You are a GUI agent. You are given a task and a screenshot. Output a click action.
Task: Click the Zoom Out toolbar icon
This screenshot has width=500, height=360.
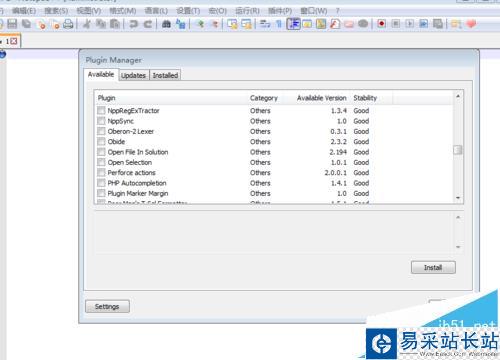pyautogui.click(x=214, y=24)
